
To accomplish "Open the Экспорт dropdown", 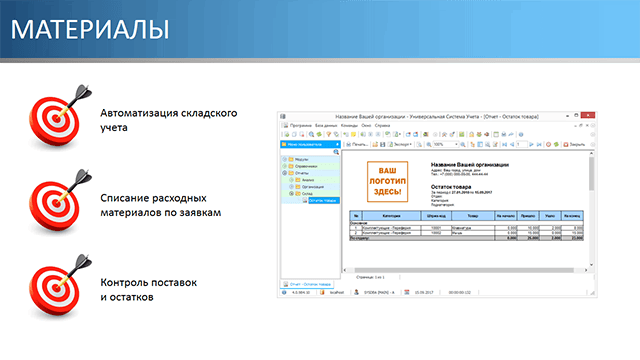I will (400, 144).
